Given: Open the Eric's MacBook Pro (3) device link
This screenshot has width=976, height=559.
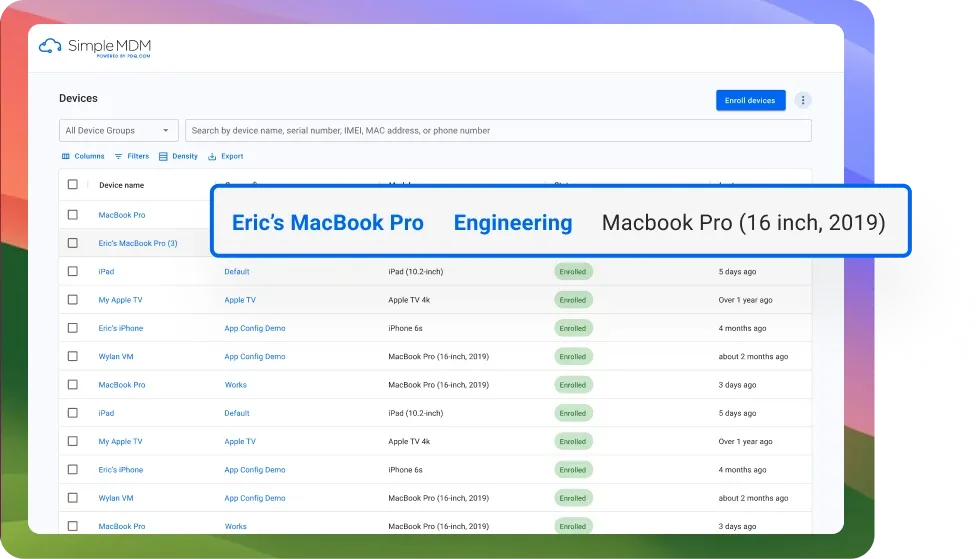Looking at the screenshot, I should coord(138,243).
